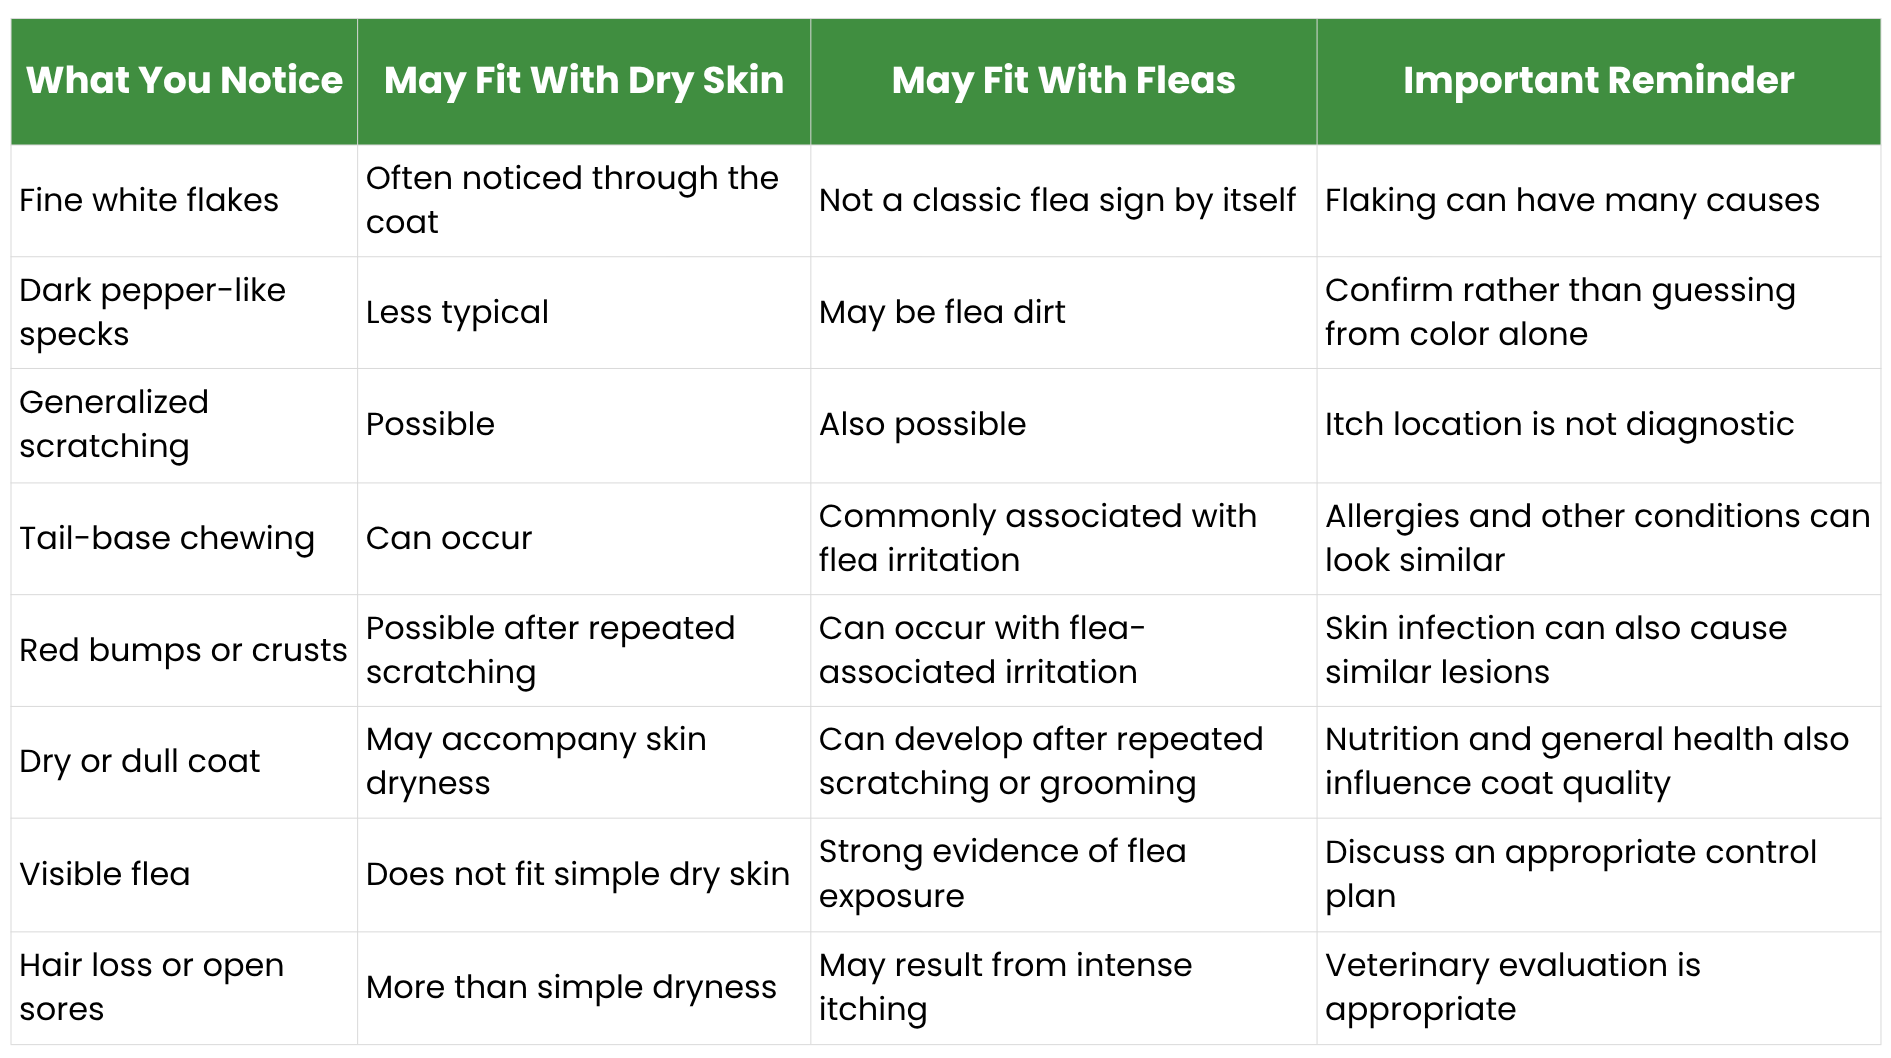Select the 'Visible flea' row label

184,875
